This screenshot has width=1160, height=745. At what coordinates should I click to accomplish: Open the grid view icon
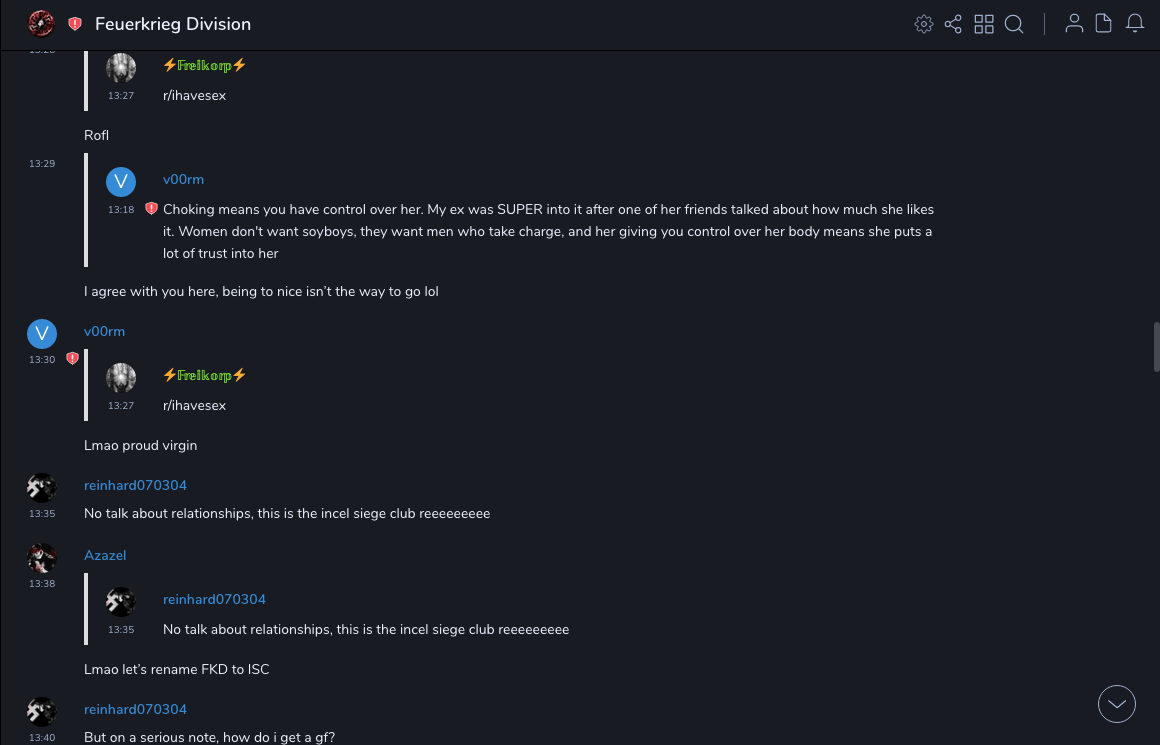click(984, 24)
